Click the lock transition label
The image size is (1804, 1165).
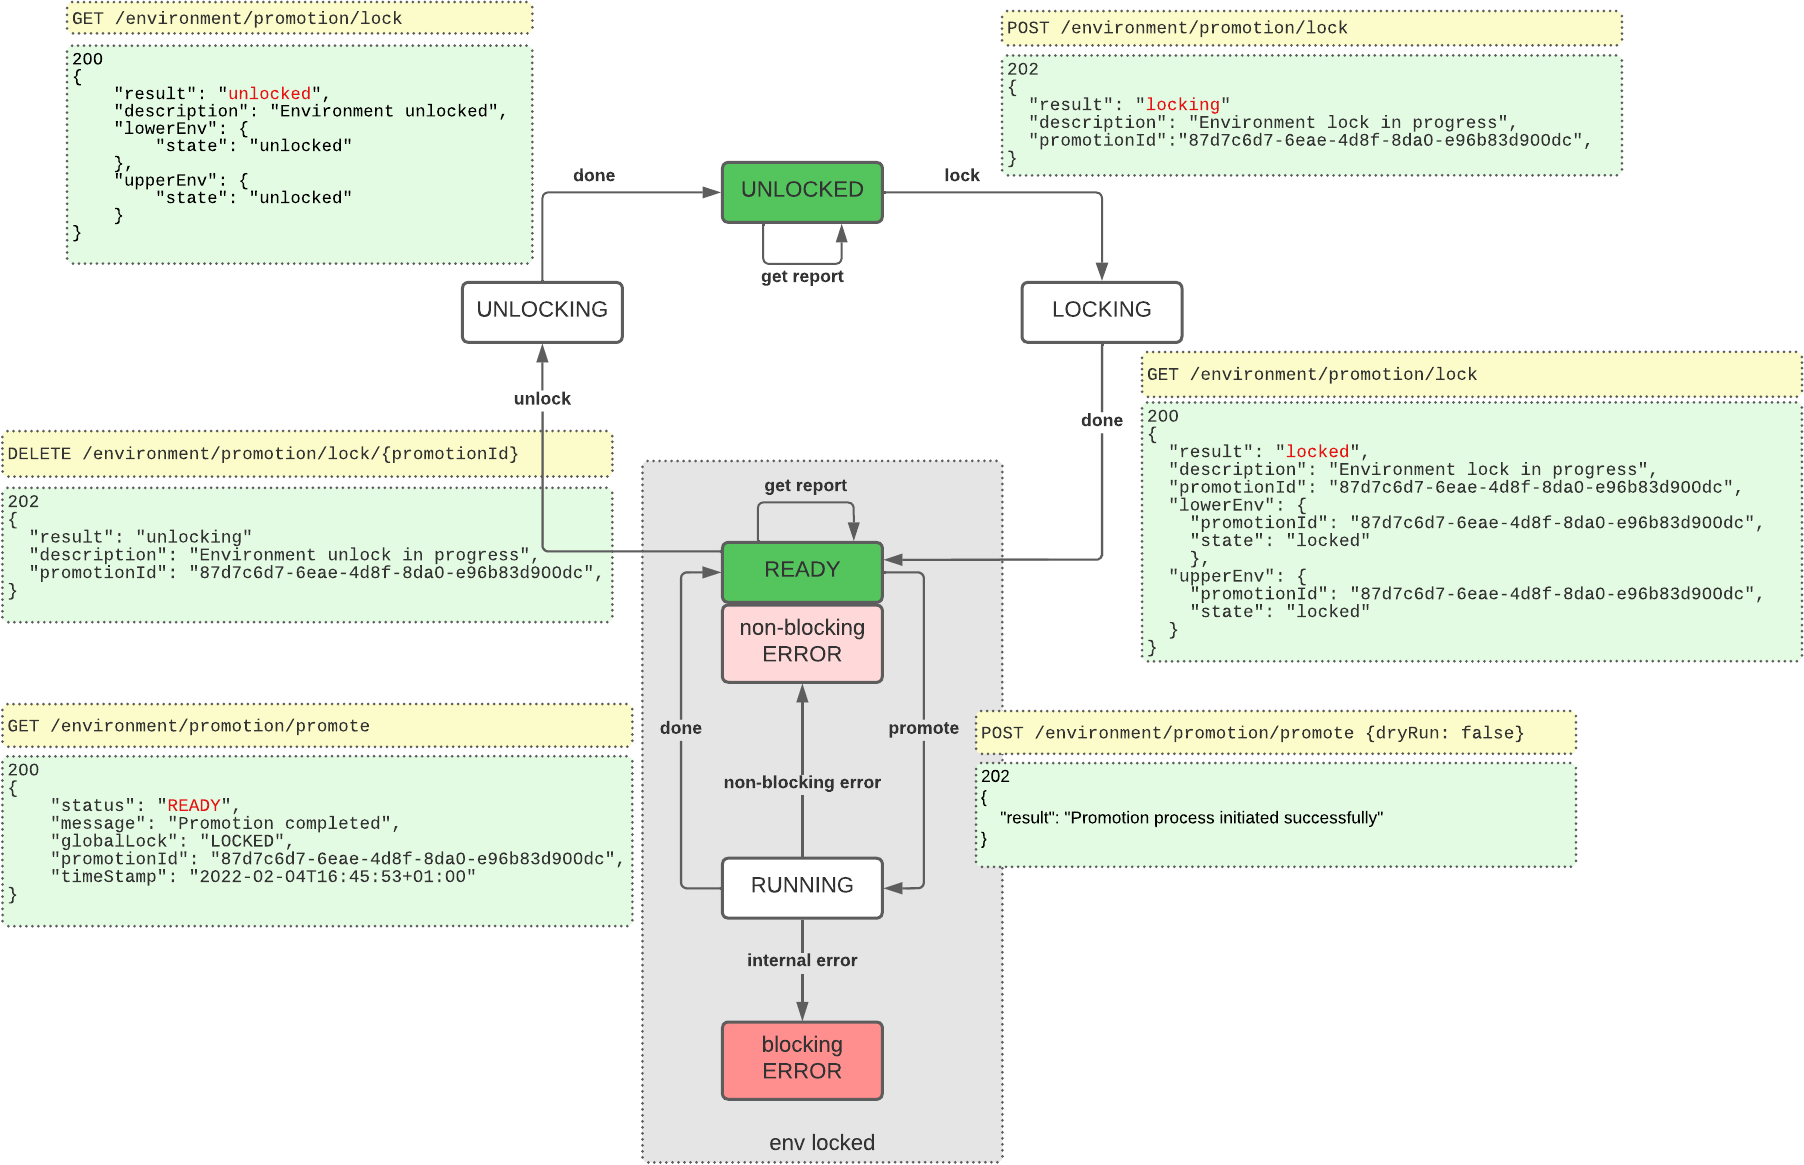pos(961,174)
